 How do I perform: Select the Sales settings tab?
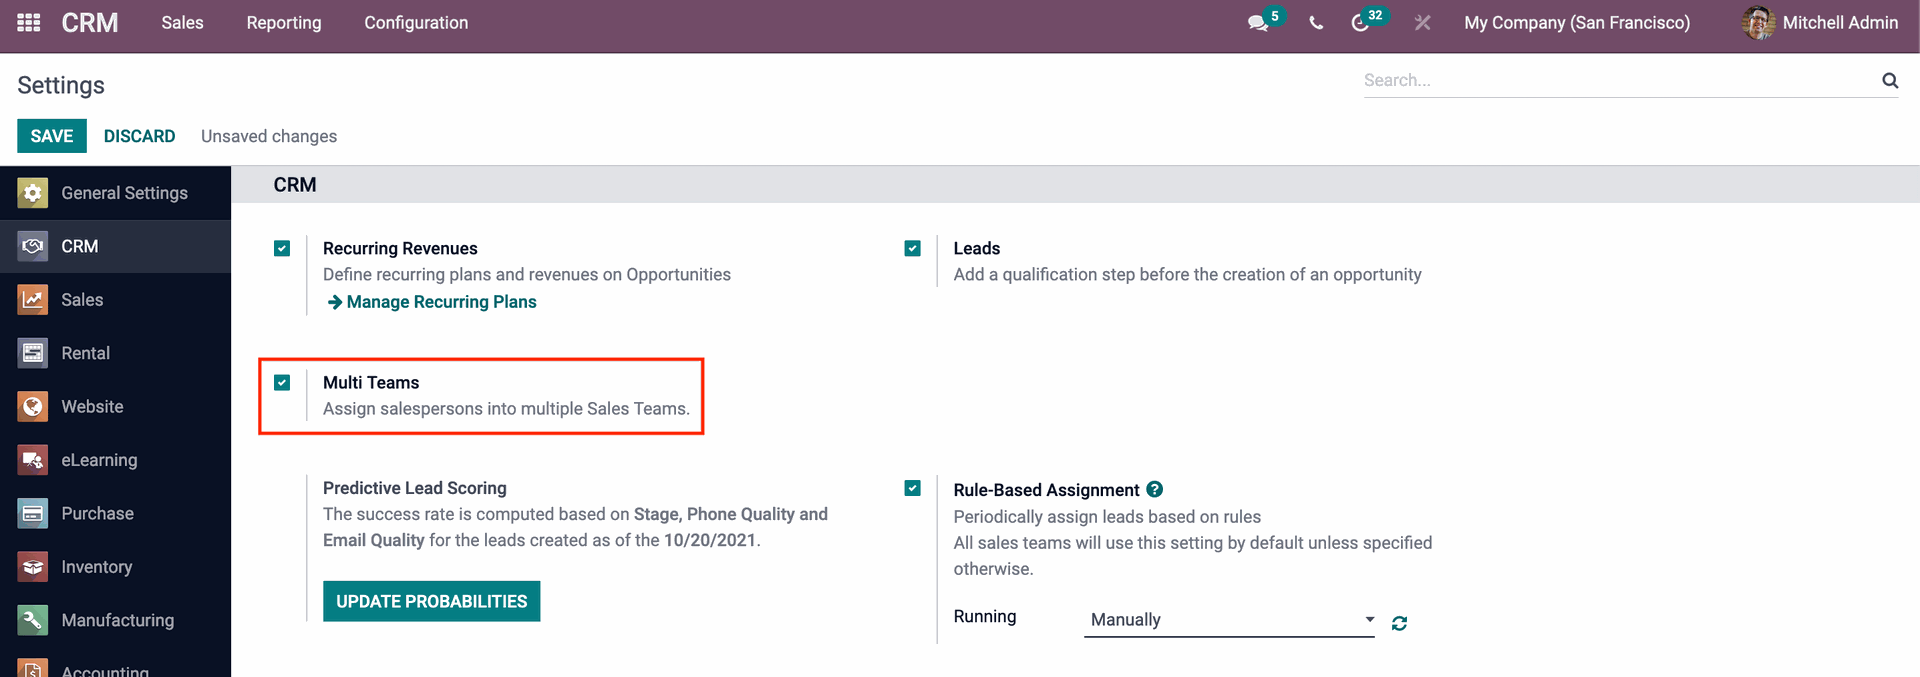pyautogui.click(x=115, y=300)
